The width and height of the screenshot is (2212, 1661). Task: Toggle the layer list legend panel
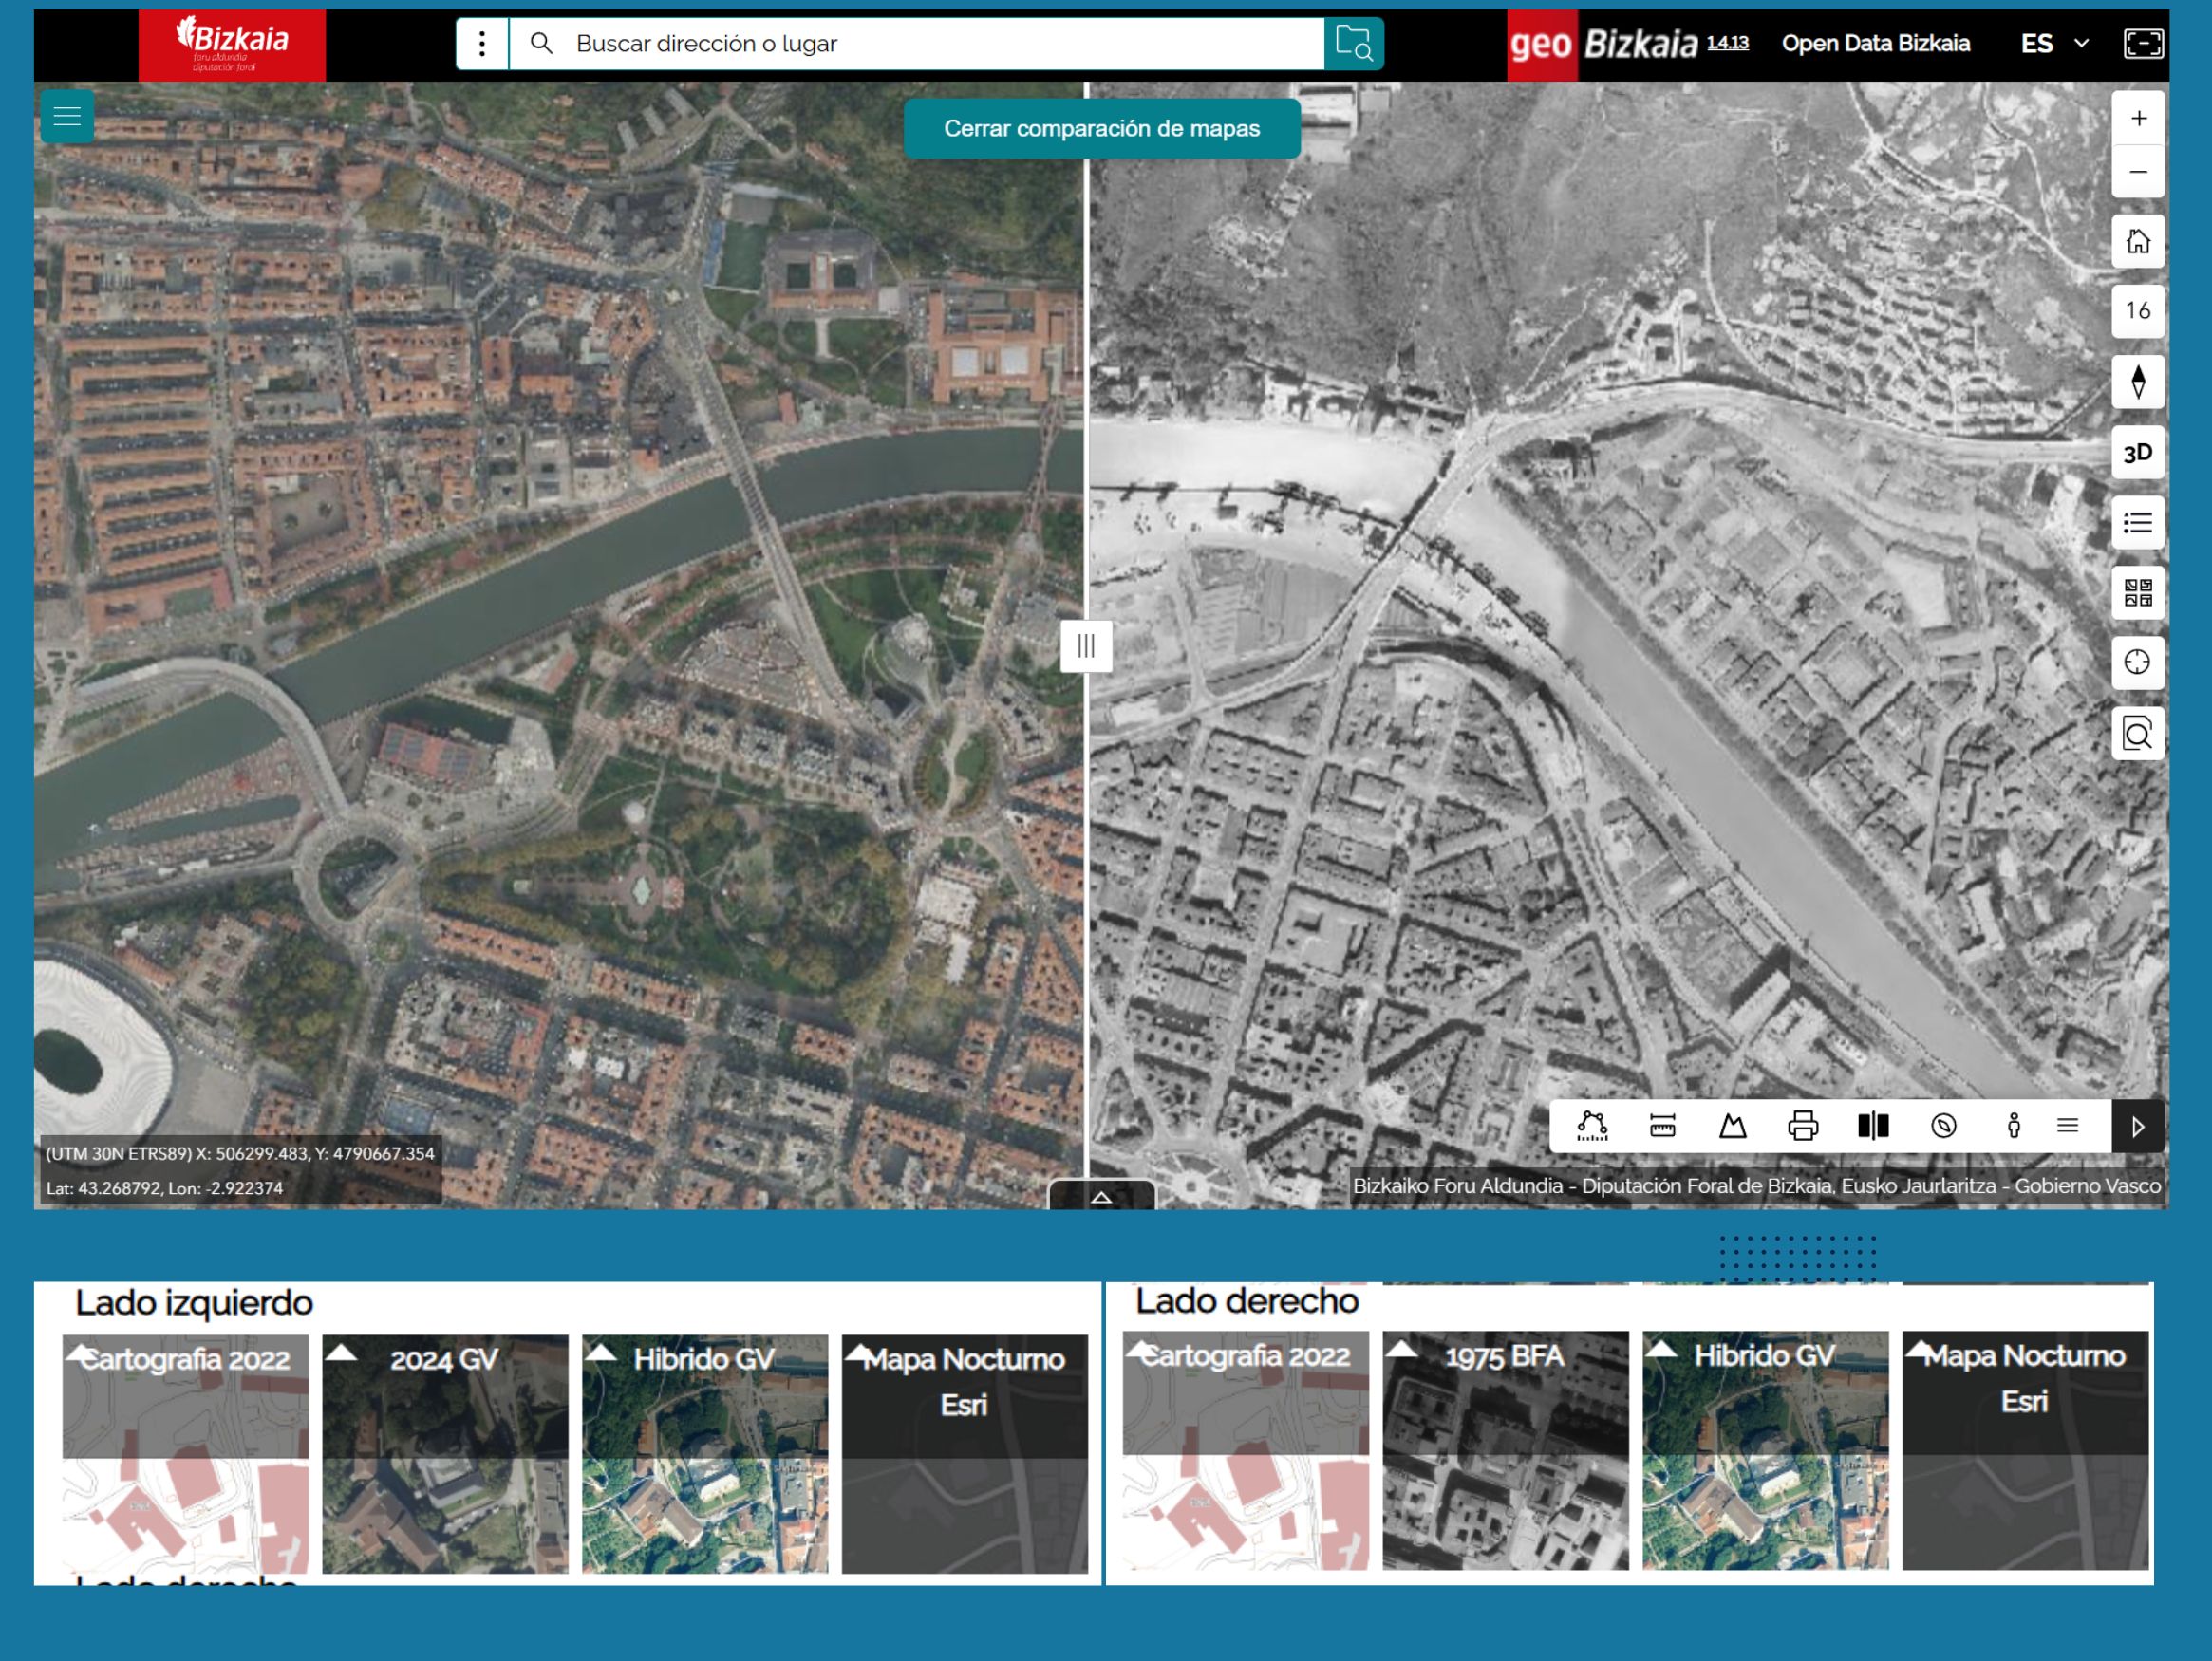[x=2137, y=522]
